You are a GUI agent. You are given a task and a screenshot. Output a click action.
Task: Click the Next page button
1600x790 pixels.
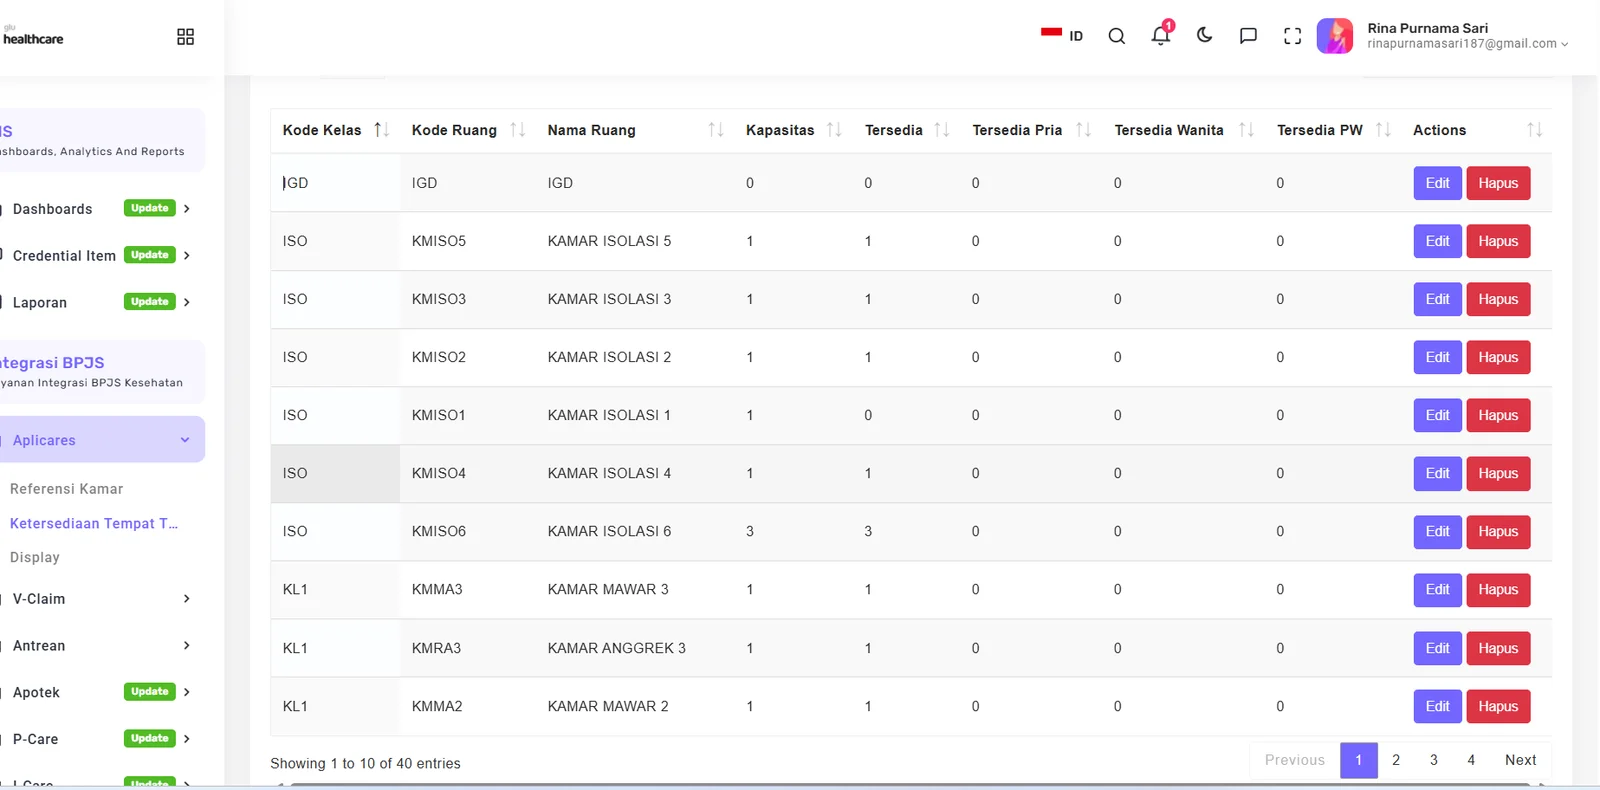pos(1520,760)
